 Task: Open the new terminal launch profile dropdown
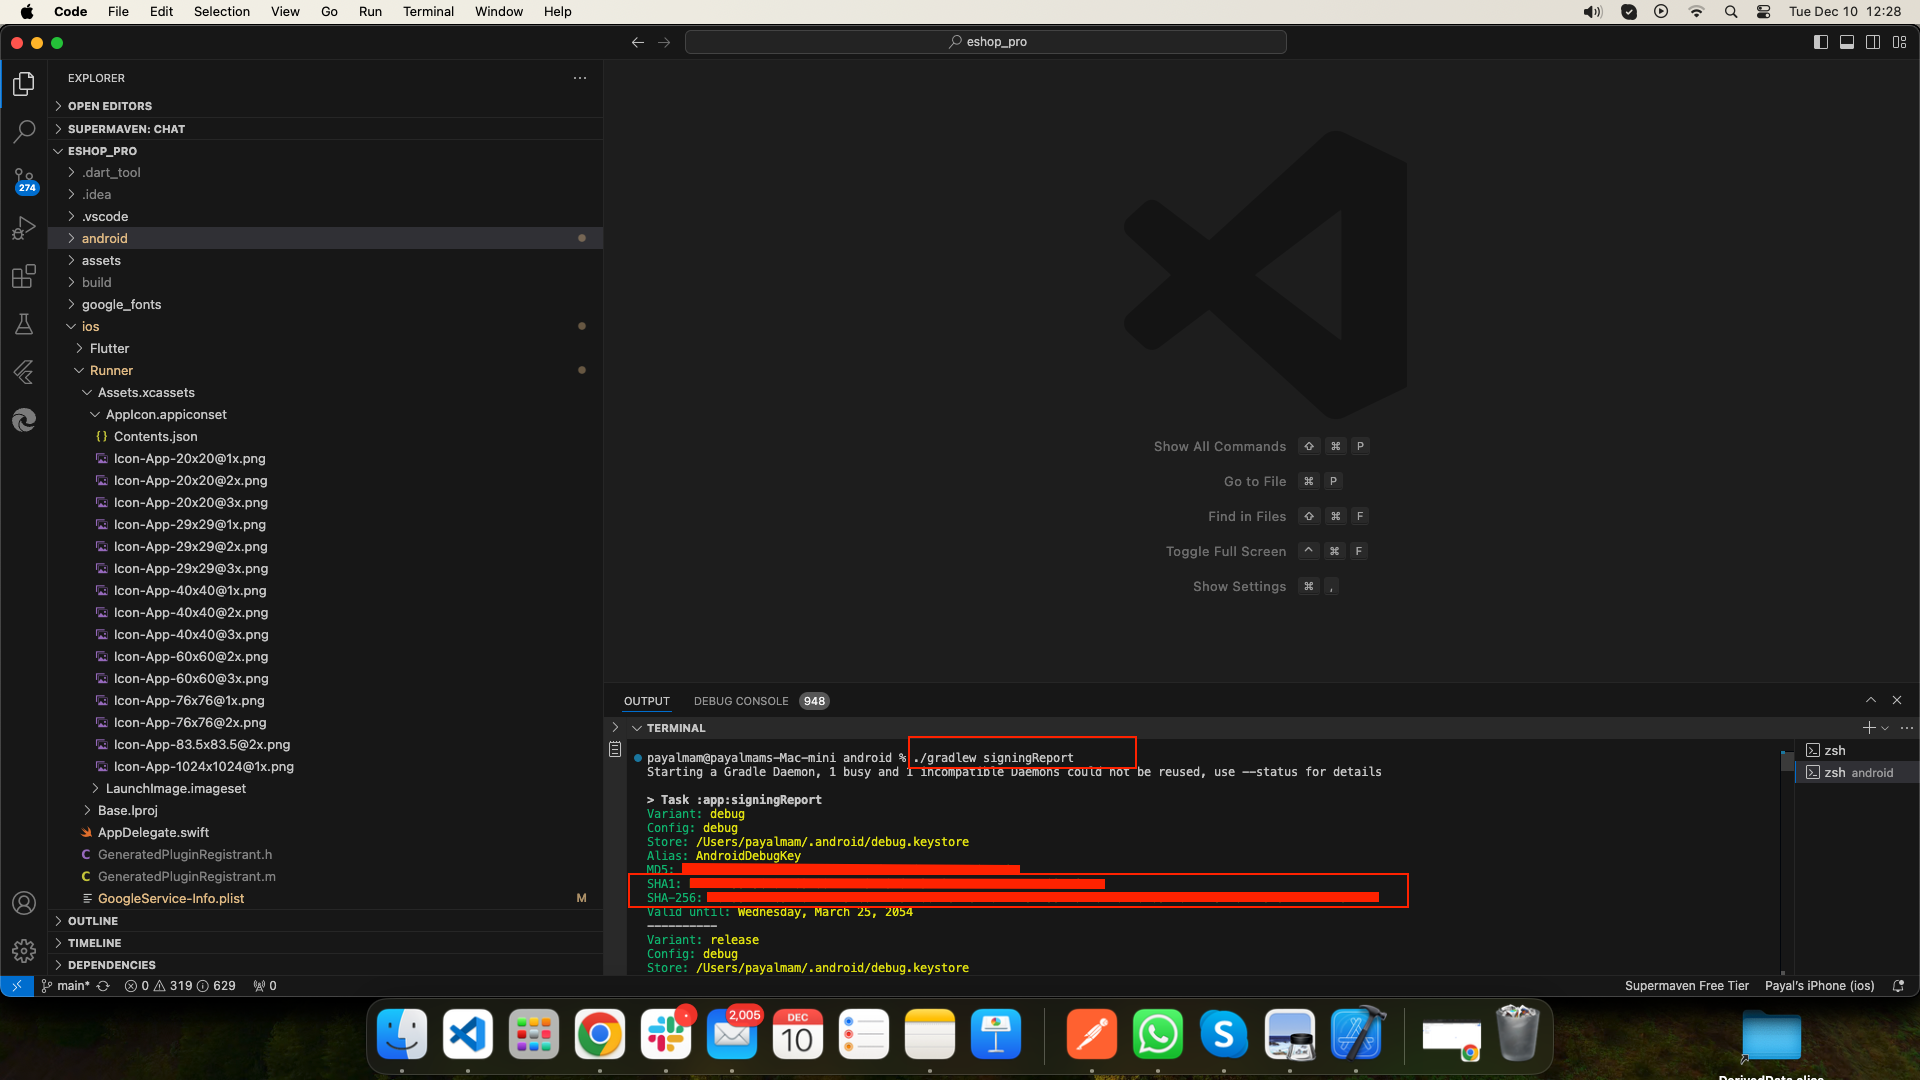pos(1885,728)
